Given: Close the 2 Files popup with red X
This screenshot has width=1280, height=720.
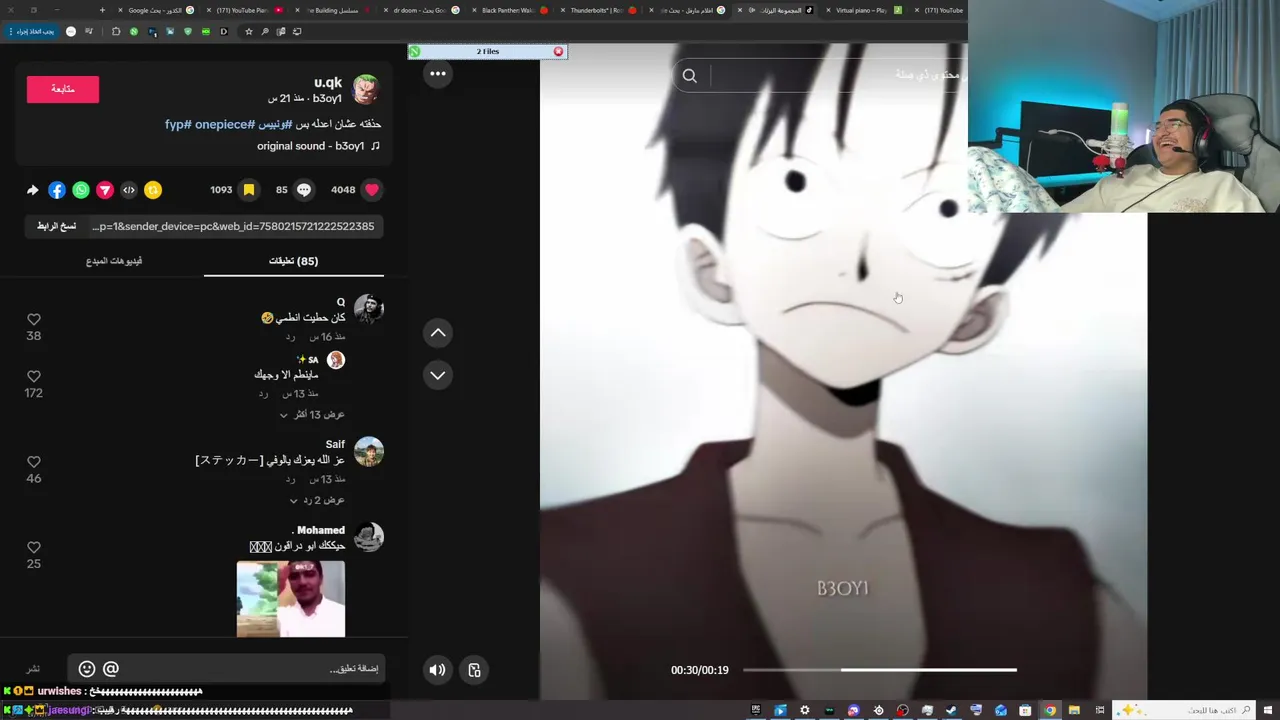Looking at the screenshot, I should point(558,51).
